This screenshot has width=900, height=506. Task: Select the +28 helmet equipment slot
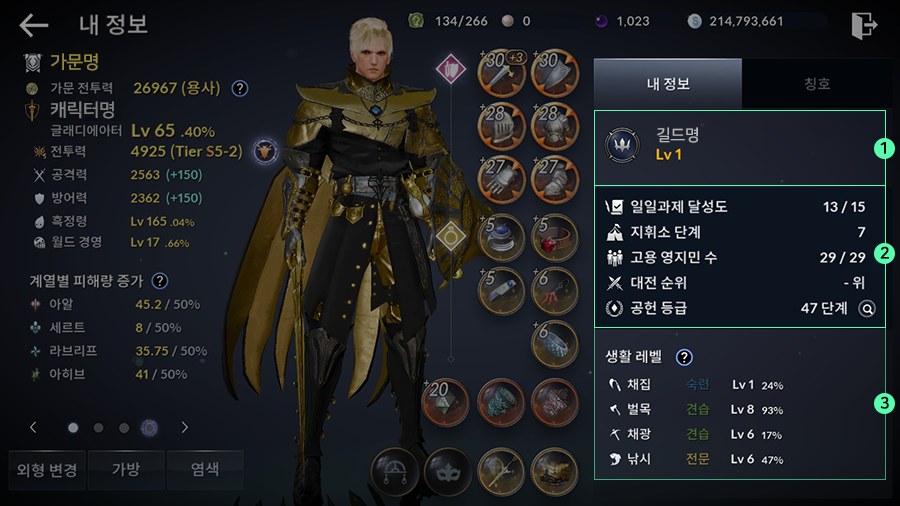[x=501, y=126]
